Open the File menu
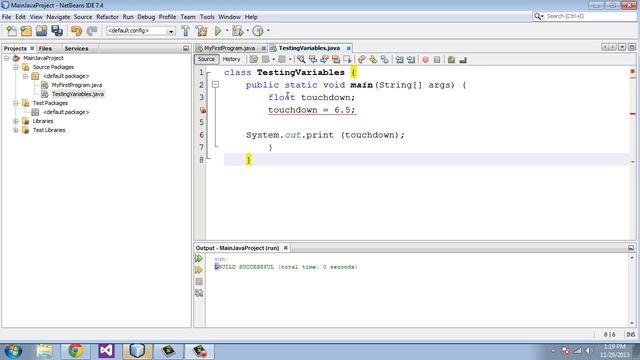640x360 pixels. 7,17
